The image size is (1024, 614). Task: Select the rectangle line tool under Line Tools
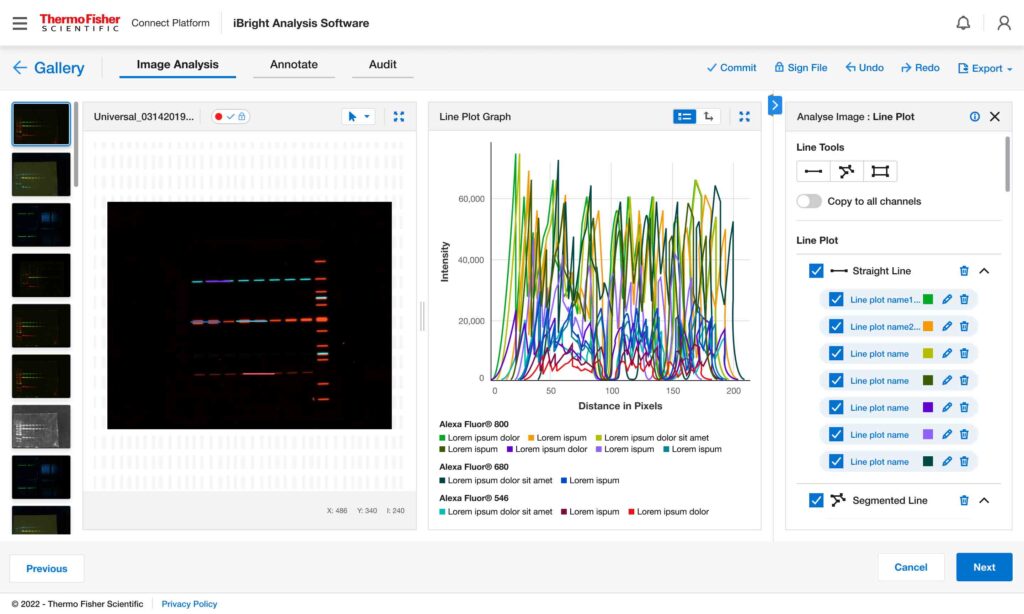click(x=880, y=171)
